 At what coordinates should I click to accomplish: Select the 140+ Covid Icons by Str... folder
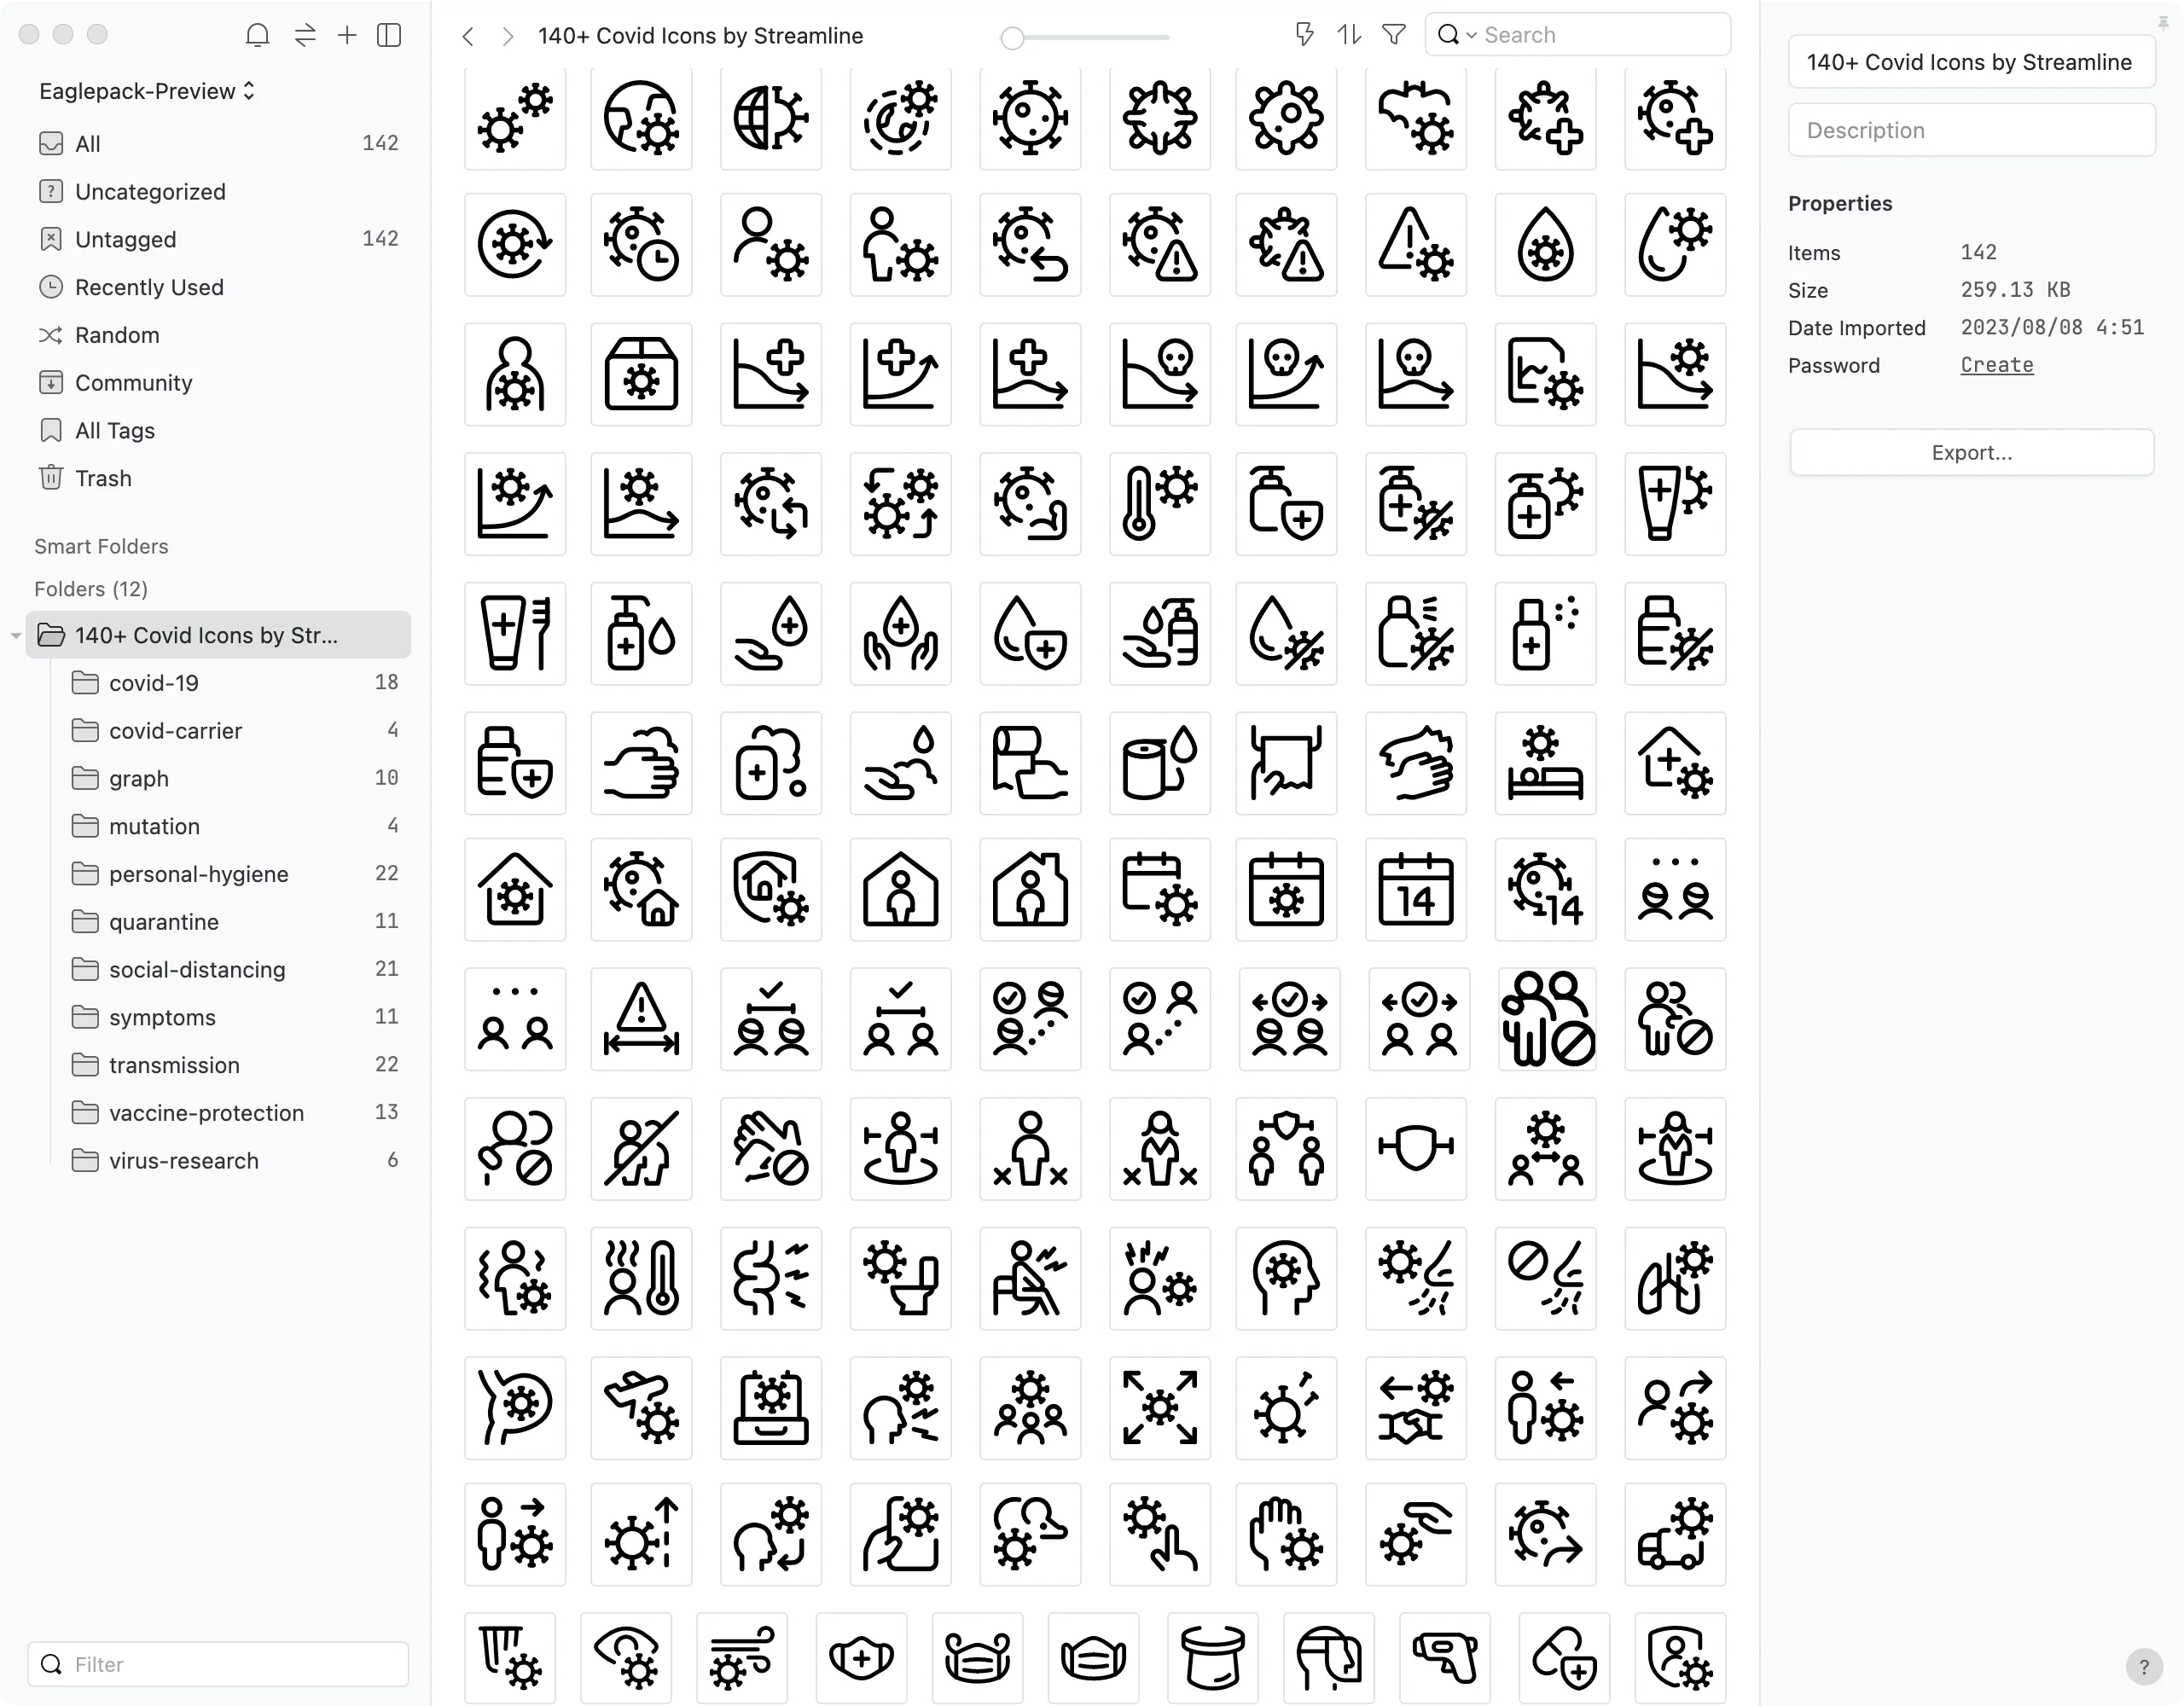218,635
